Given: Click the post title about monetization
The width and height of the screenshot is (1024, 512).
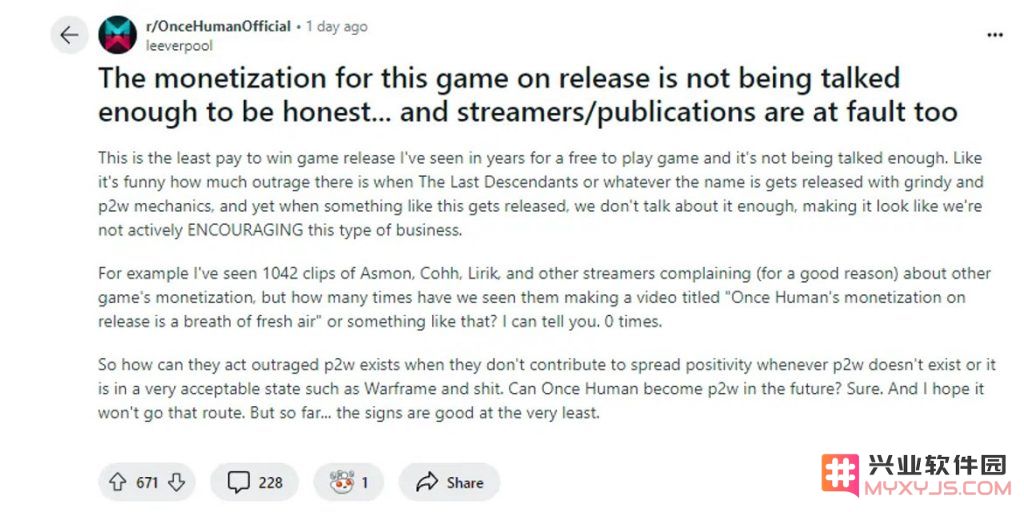Looking at the screenshot, I should (528, 95).
